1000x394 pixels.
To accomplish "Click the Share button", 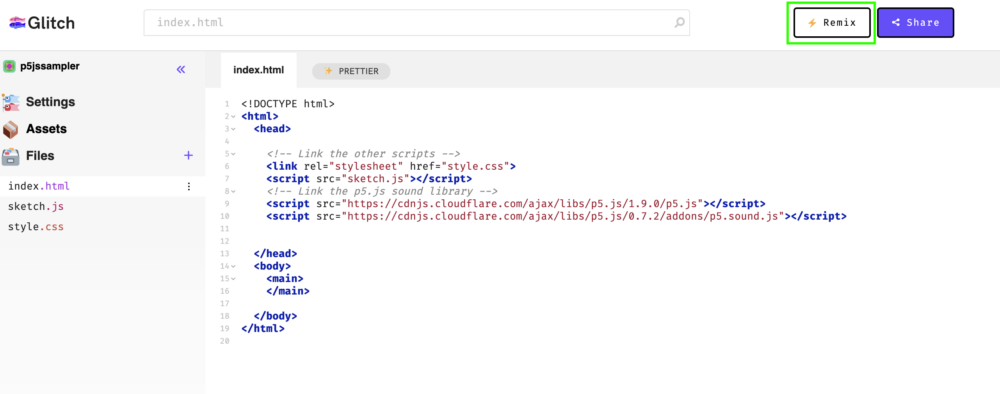I will [915, 23].
